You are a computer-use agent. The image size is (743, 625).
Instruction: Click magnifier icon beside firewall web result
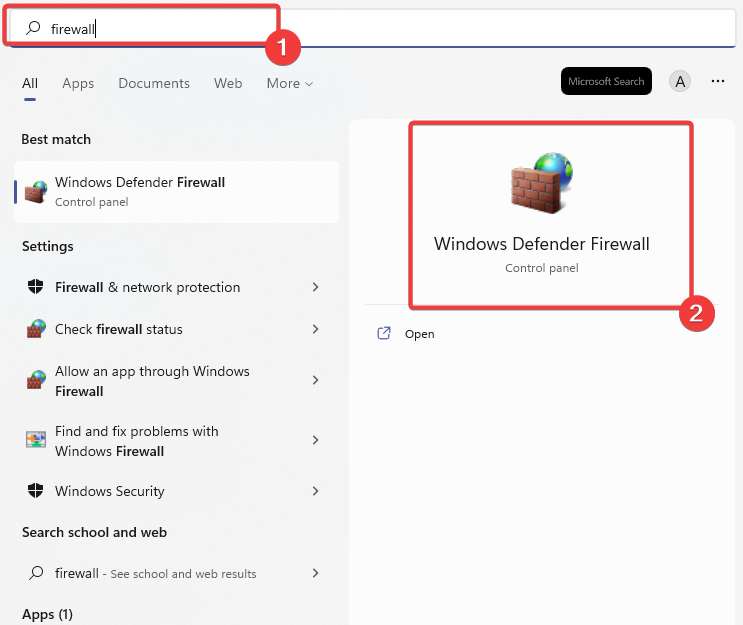pos(36,573)
